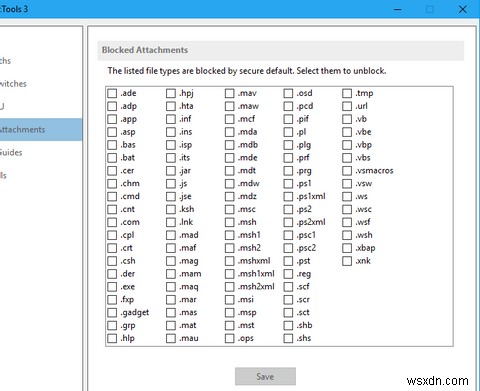Tick the .reg file type checkbox
This screenshot has height=391, width=480.
(x=288, y=274)
